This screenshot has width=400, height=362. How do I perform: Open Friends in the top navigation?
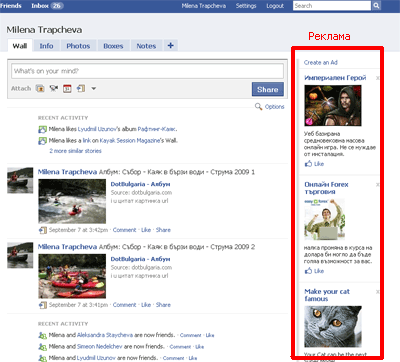tap(11, 6)
